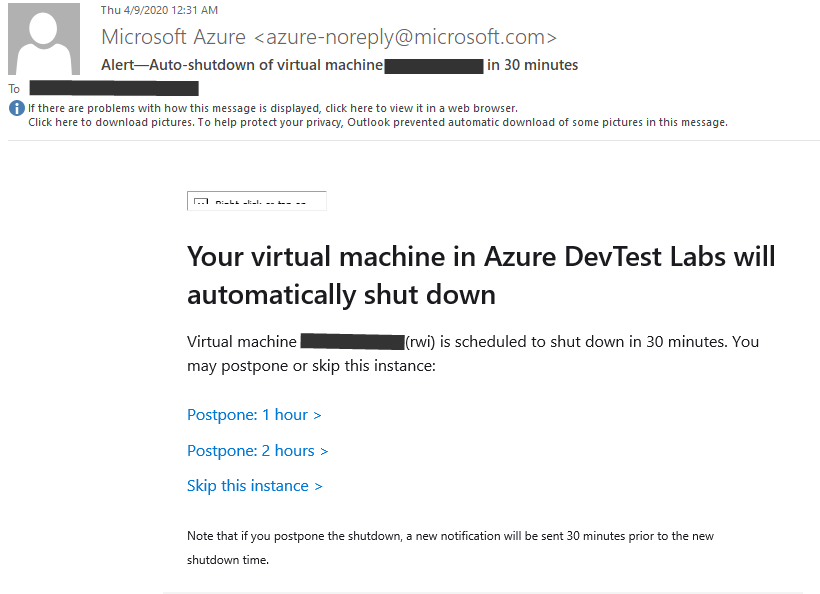This screenshot has width=820, height=594.
Task: Click the blocked image placeholder with the red X
Action: 257,201
